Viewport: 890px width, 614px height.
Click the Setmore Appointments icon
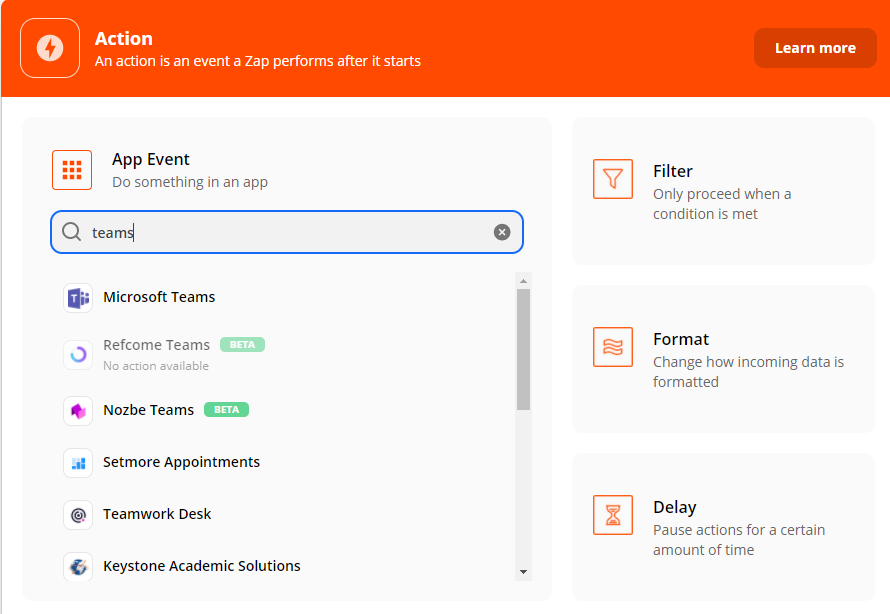pos(78,463)
